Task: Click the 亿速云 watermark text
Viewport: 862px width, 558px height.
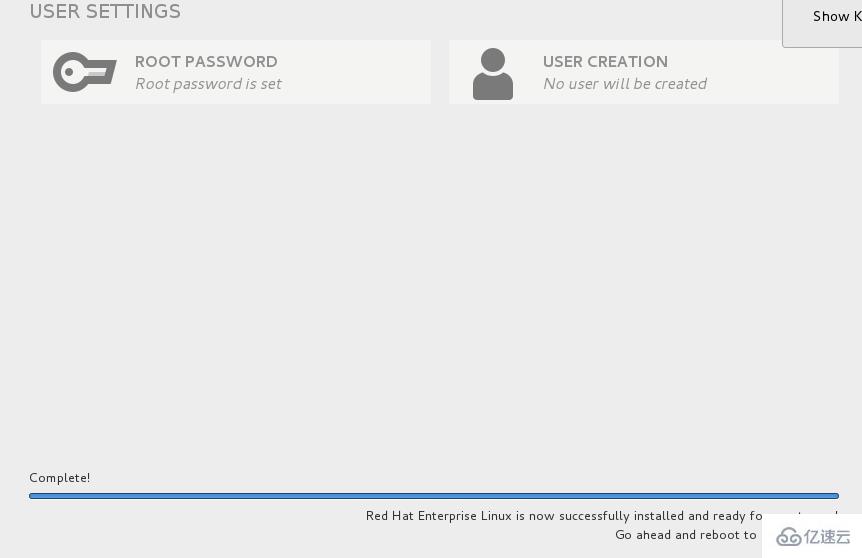Action: [828, 537]
